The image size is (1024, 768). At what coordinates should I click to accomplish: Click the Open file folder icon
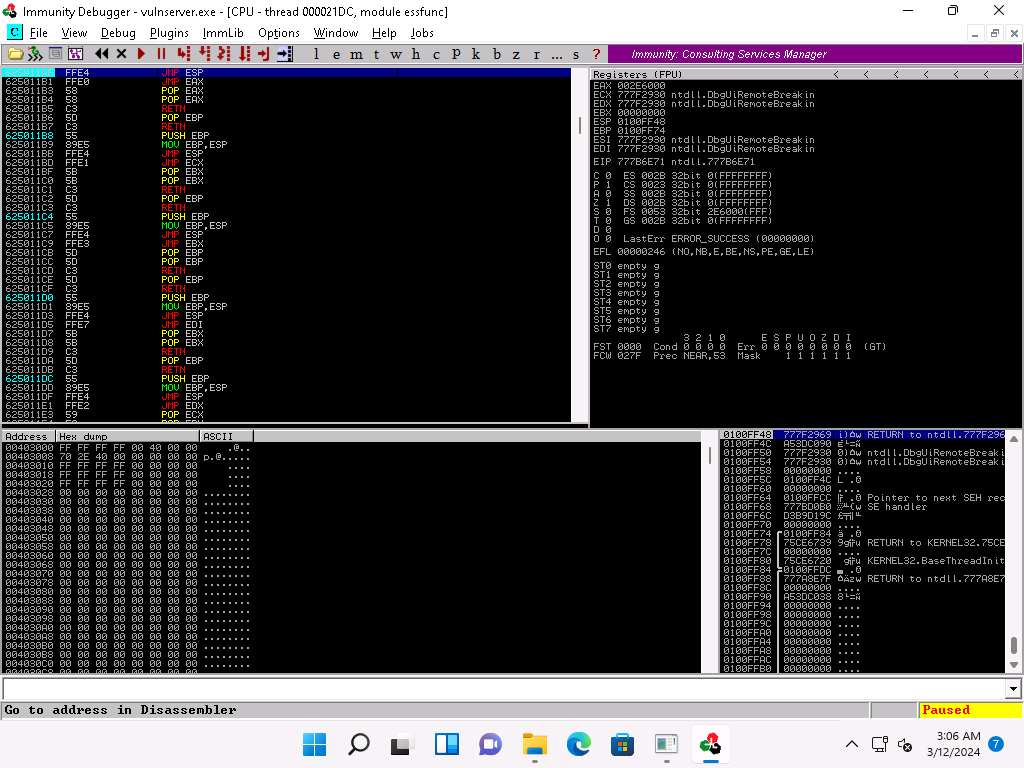pos(15,53)
